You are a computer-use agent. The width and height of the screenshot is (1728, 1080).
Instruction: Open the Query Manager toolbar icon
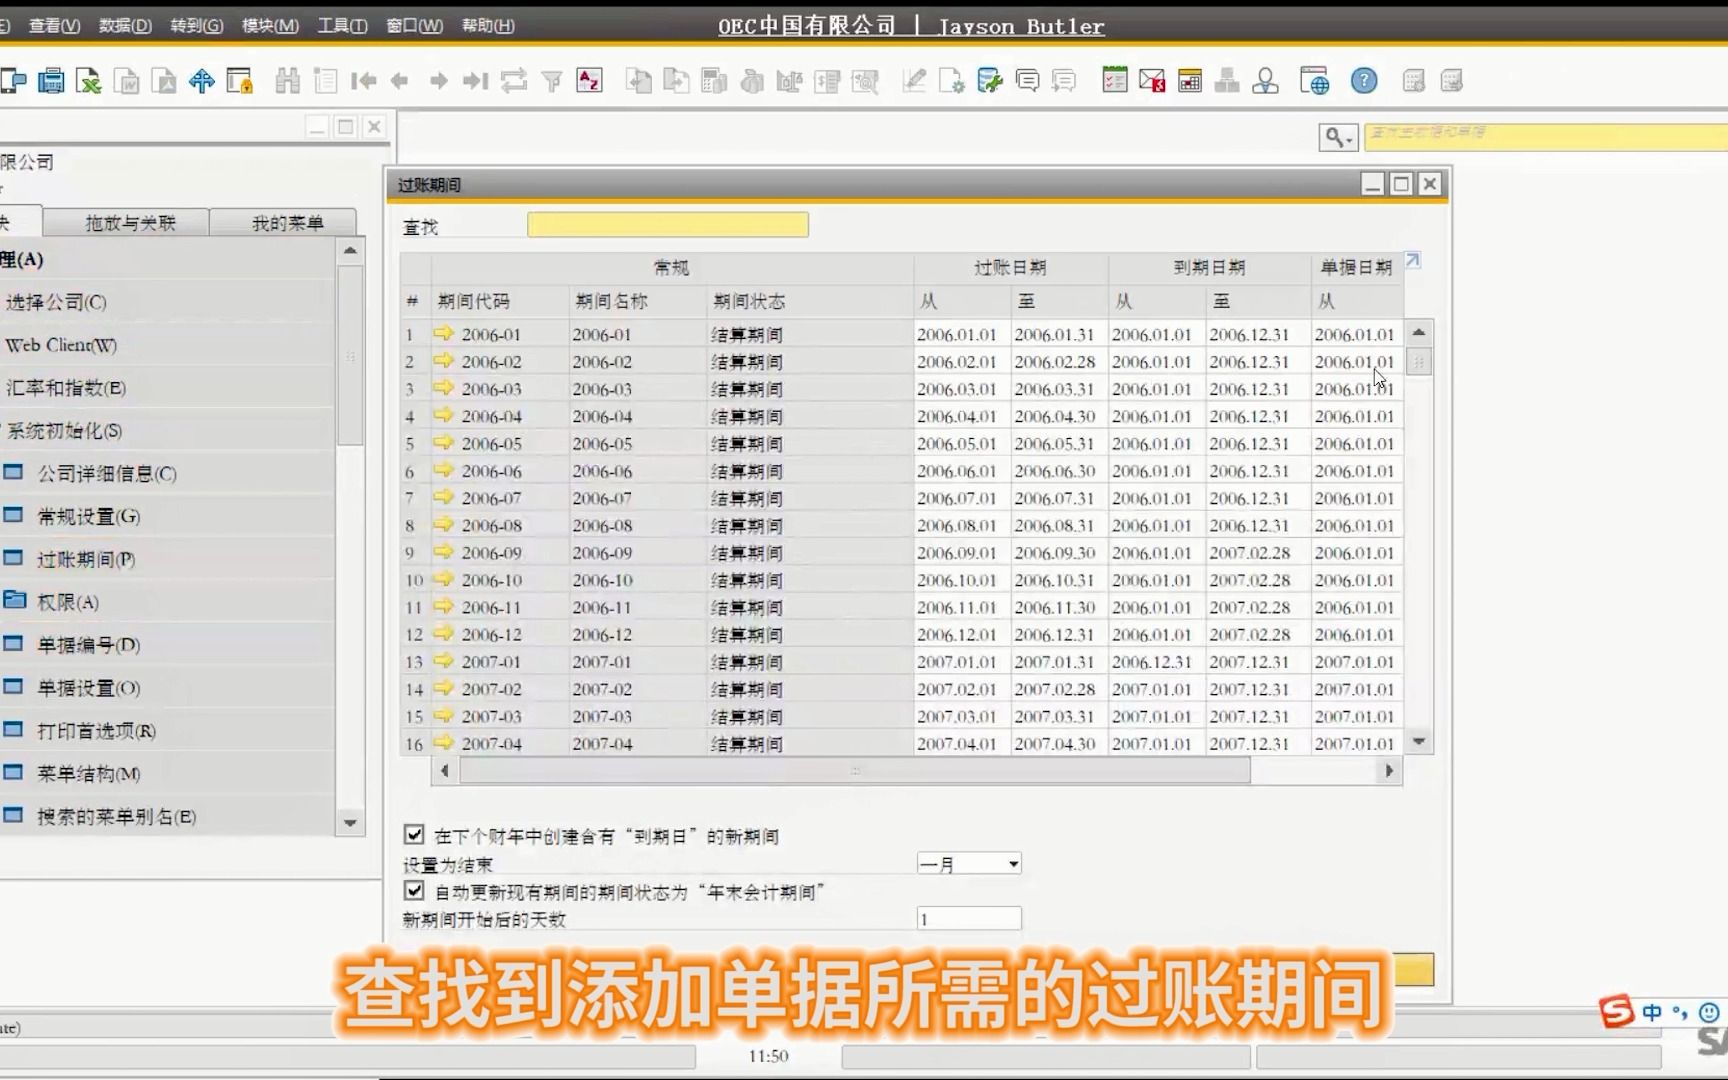[x=989, y=81]
